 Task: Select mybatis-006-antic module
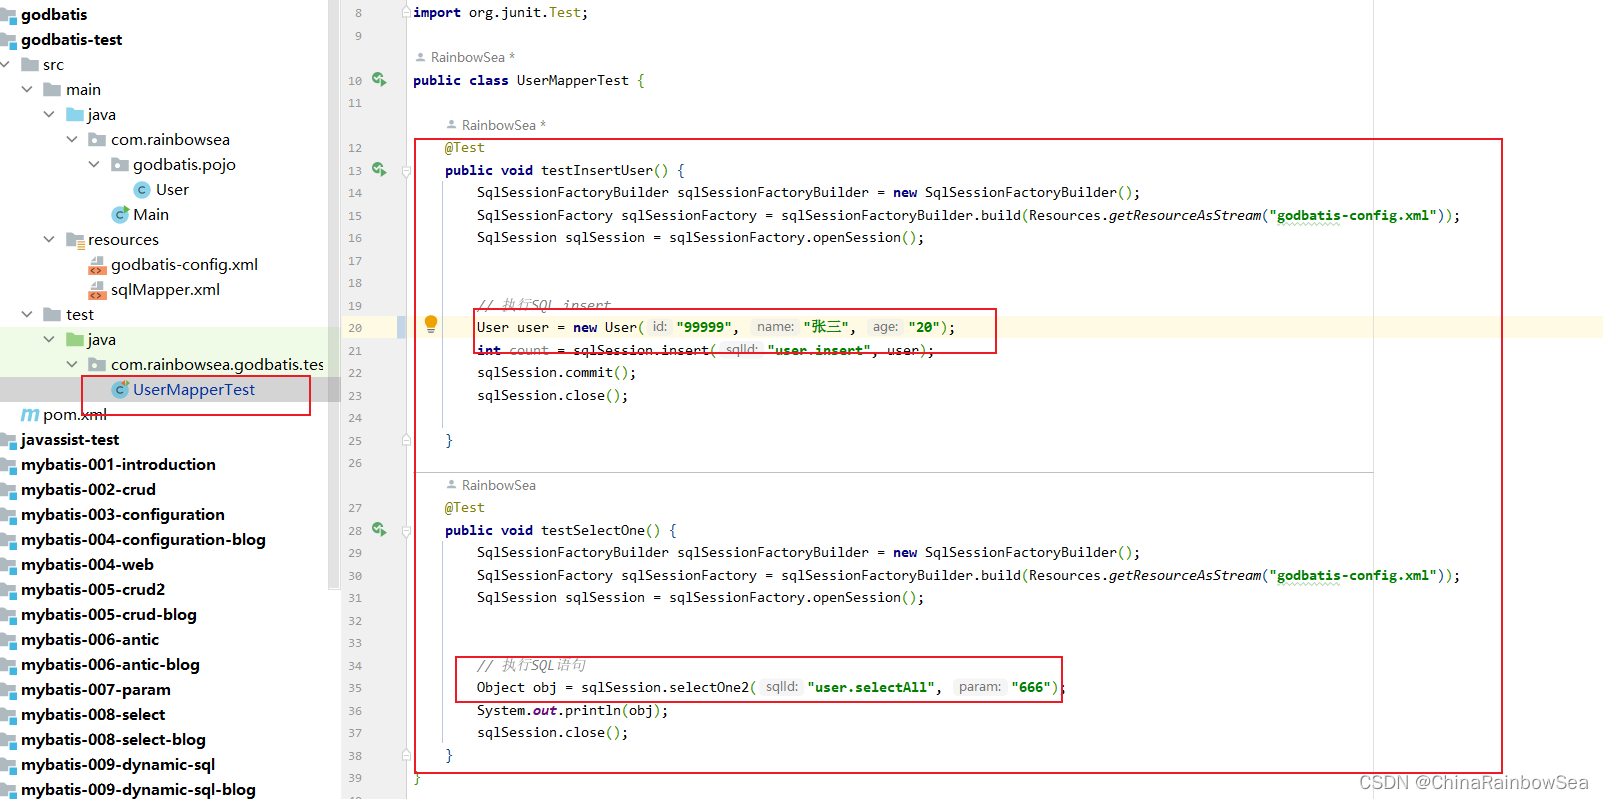tap(90, 640)
